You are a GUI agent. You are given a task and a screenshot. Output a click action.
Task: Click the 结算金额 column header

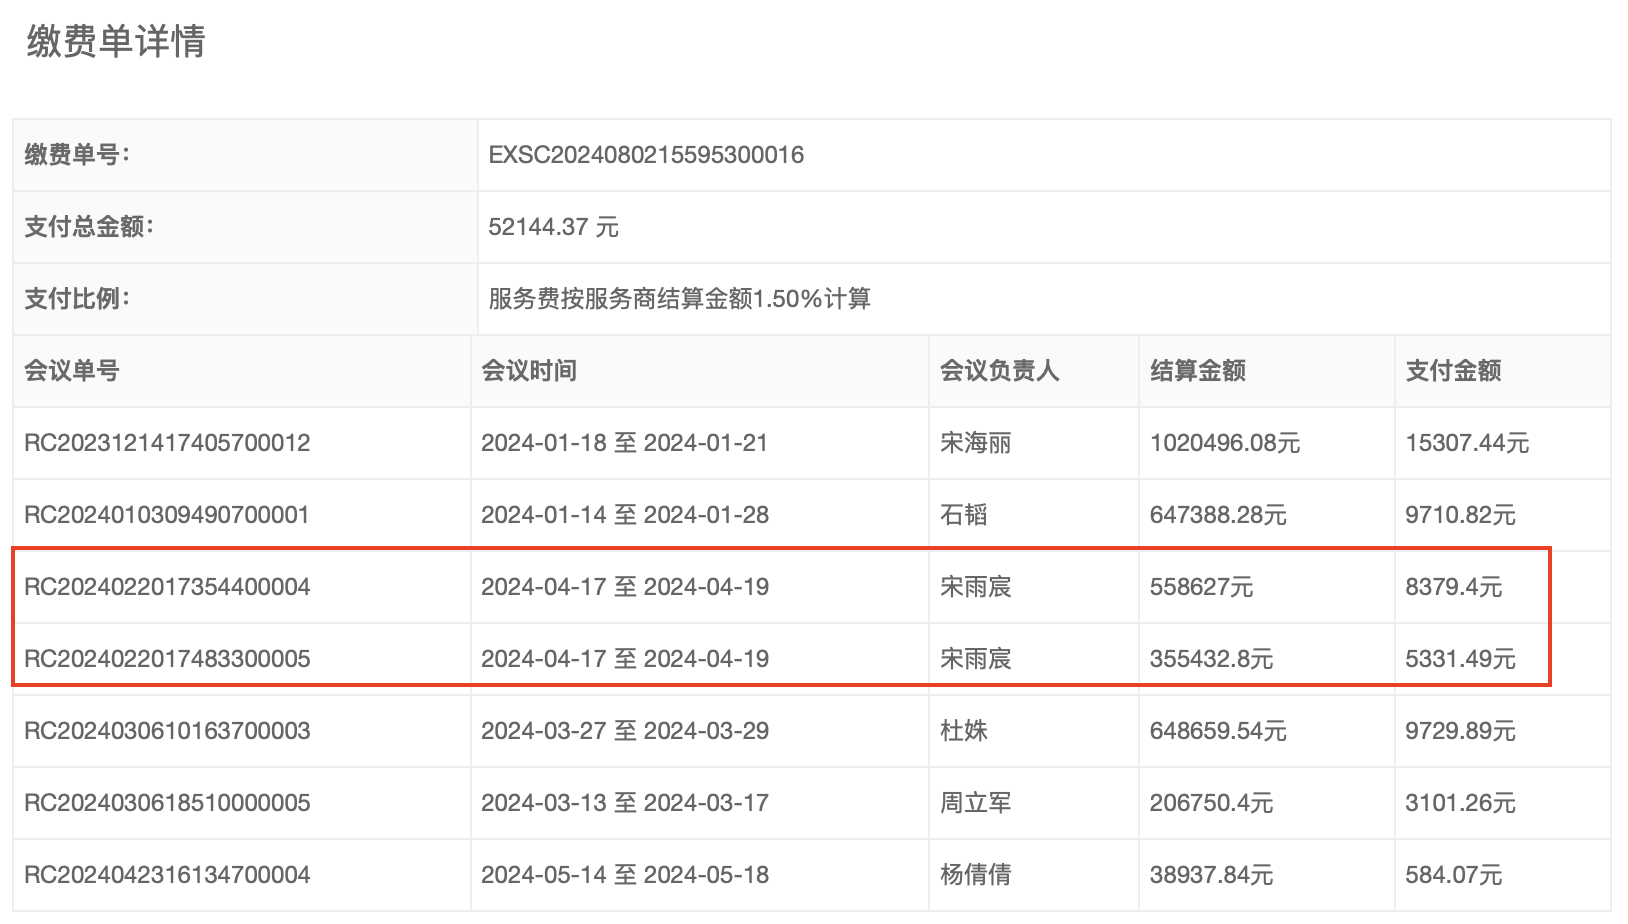tap(1198, 371)
